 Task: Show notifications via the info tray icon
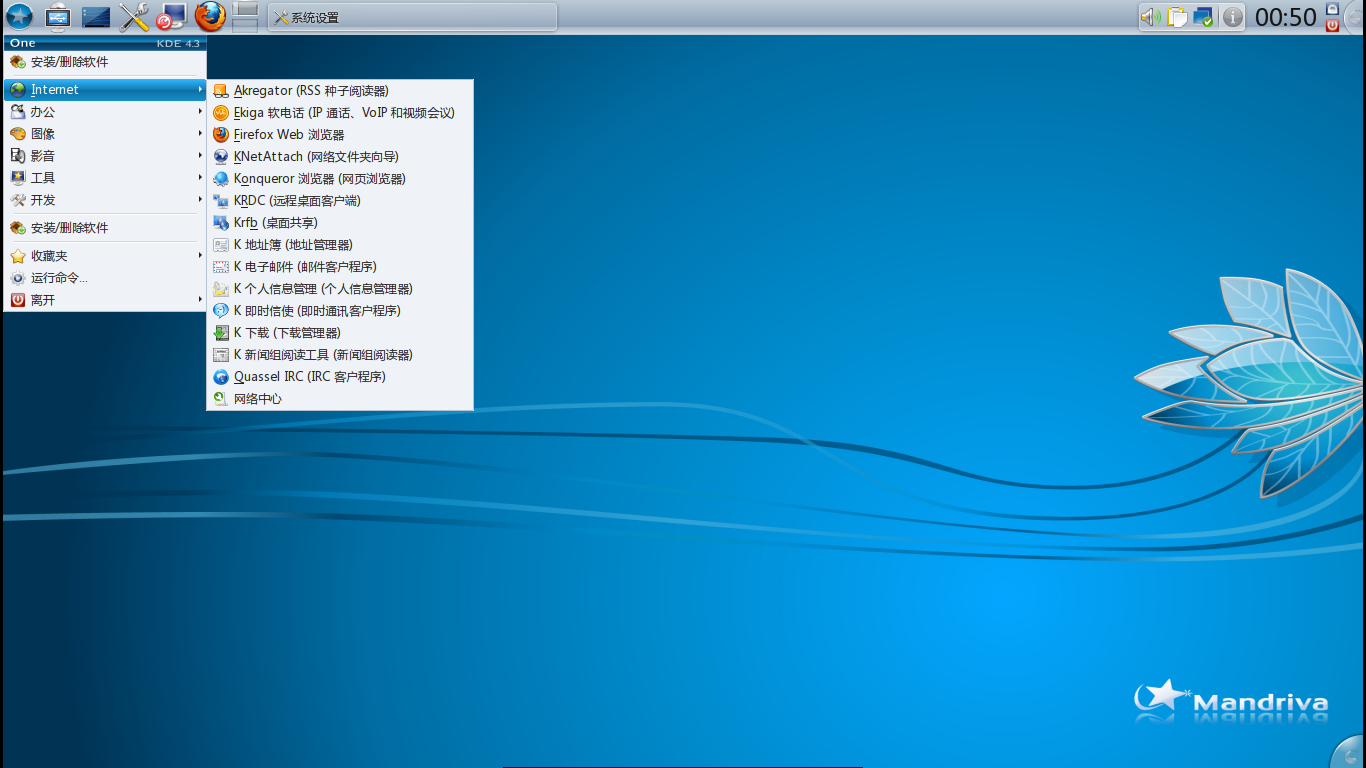point(1233,17)
